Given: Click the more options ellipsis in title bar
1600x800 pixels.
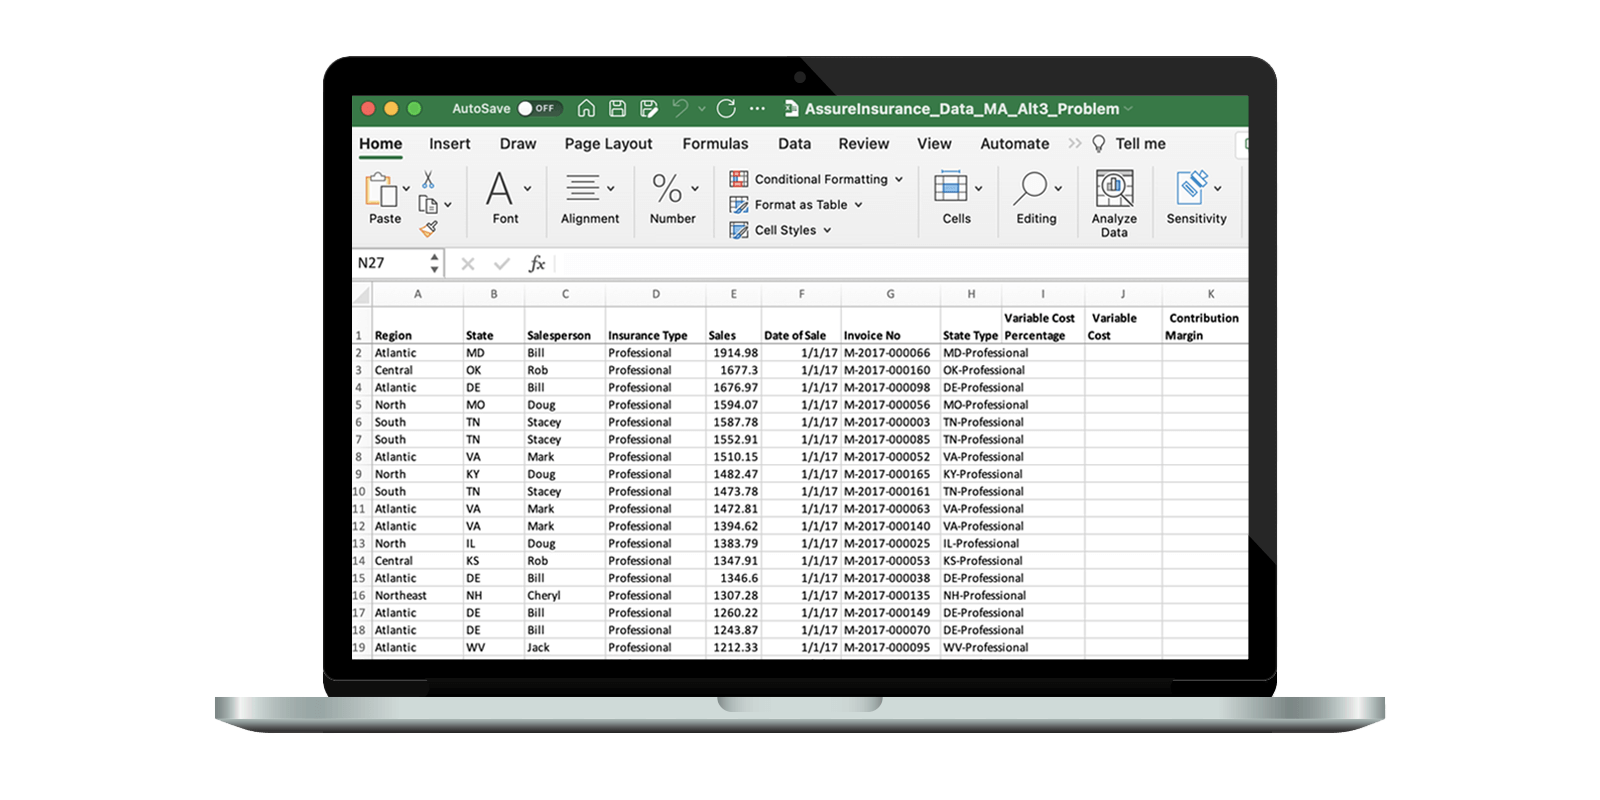Looking at the screenshot, I should [758, 109].
